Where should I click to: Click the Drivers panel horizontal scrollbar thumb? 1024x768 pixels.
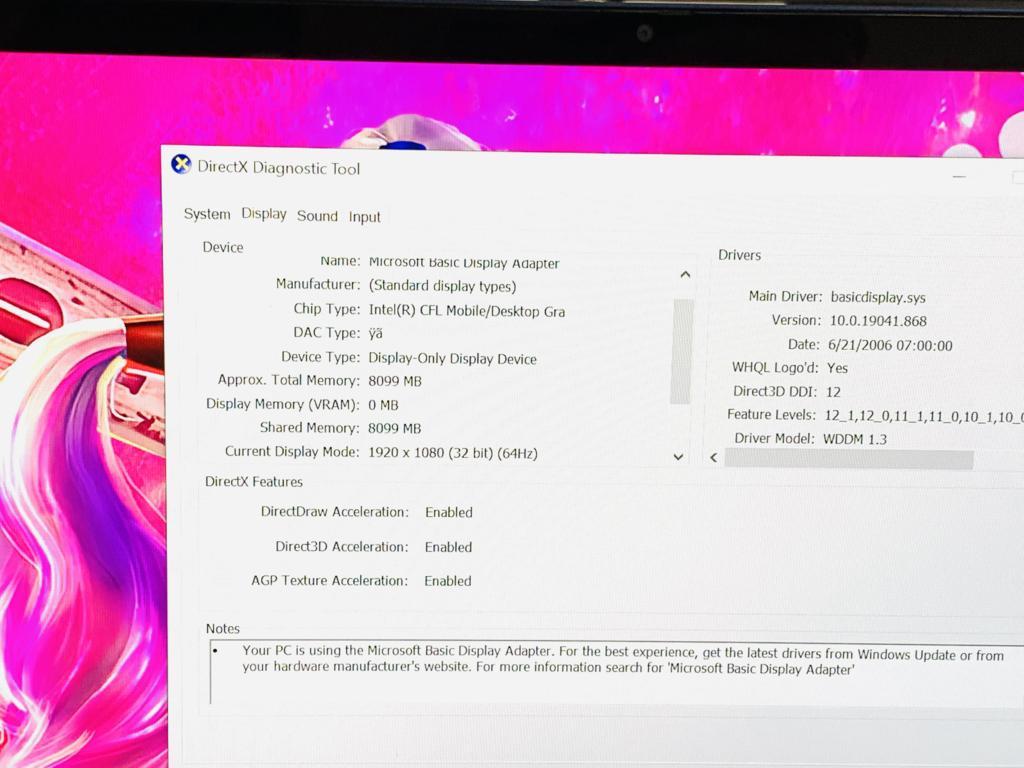849,459
